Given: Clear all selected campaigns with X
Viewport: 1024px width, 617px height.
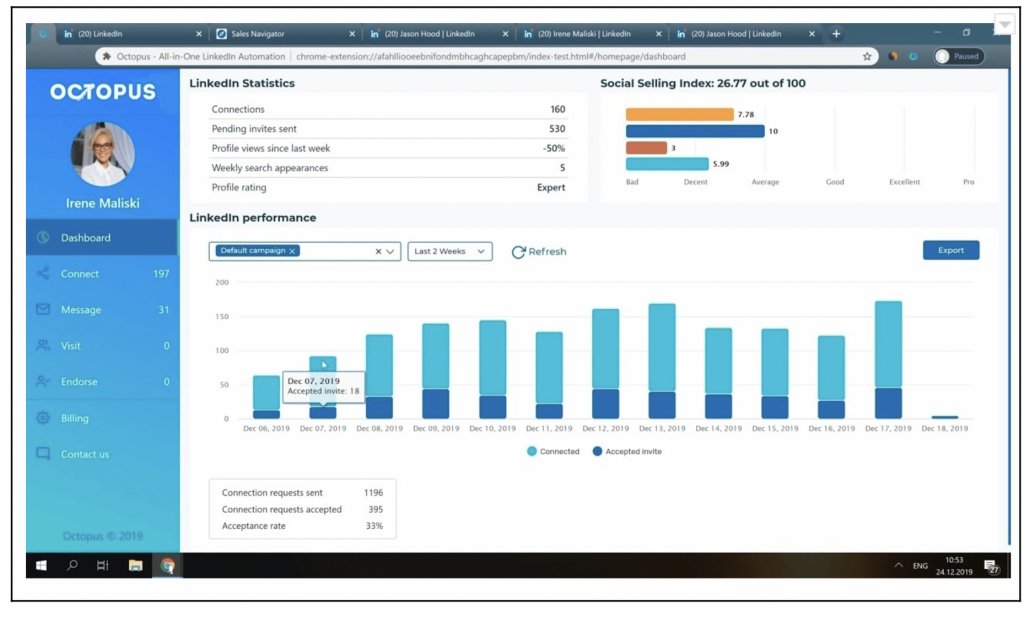Looking at the screenshot, I should click(x=378, y=251).
